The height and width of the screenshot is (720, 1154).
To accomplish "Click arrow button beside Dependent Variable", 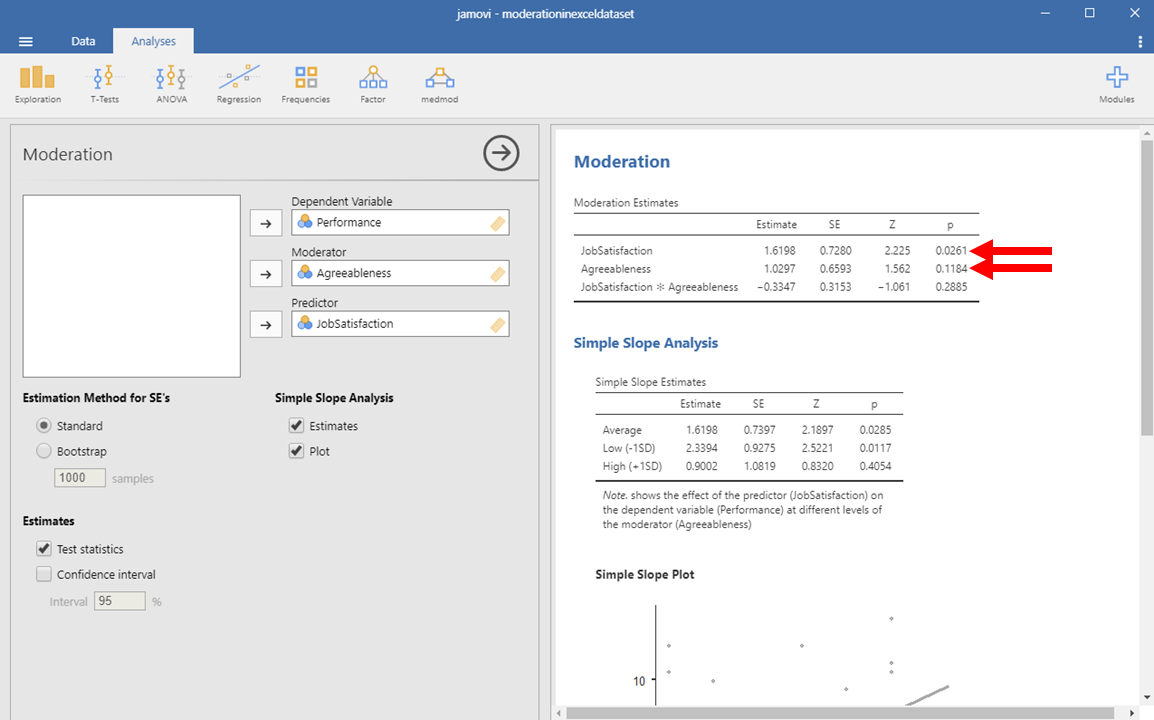I will click(x=266, y=223).
